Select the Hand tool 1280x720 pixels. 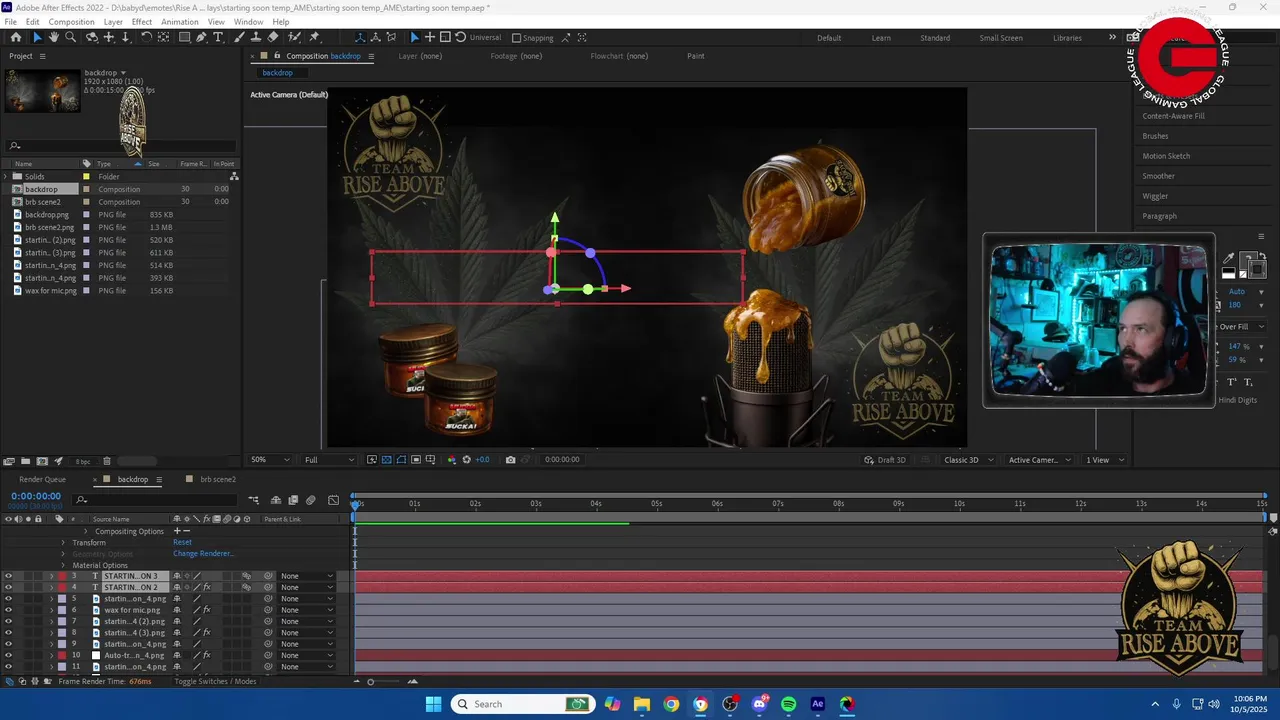[54, 37]
